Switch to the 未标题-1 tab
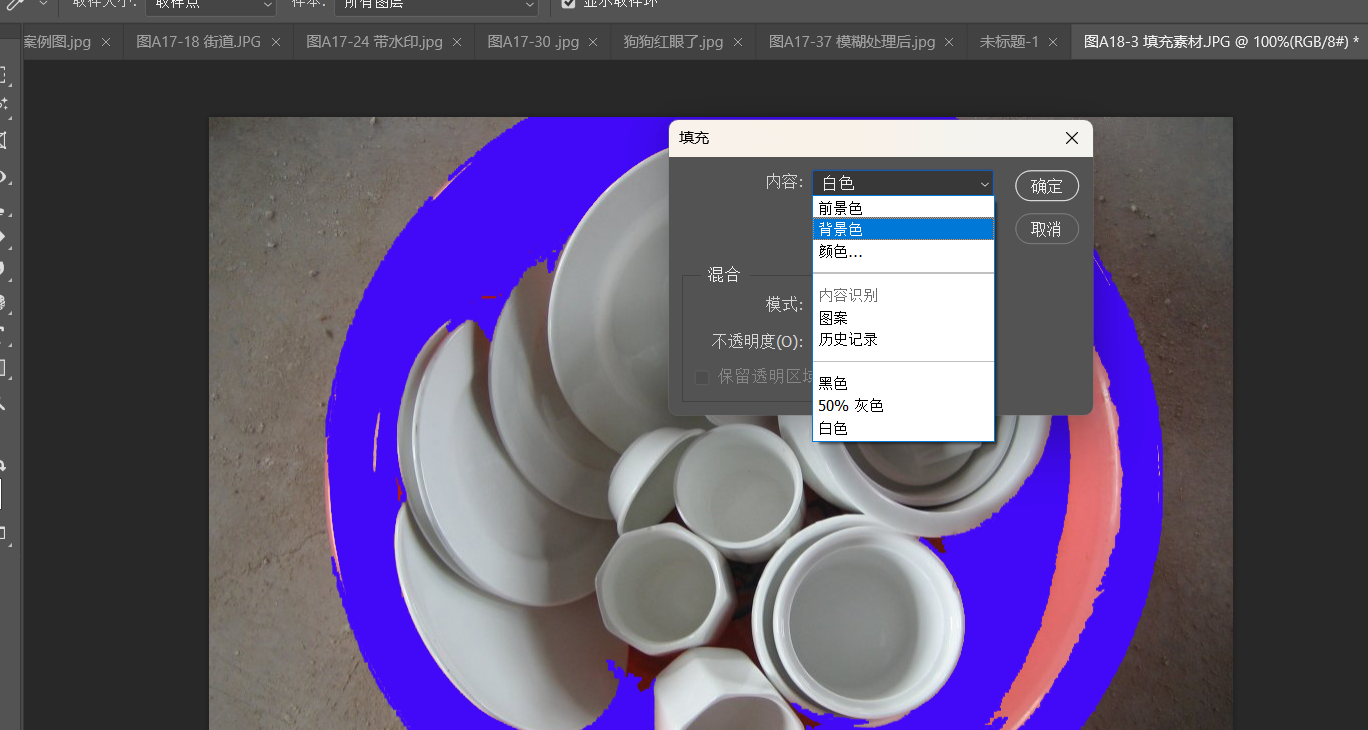 click(1009, 42)
